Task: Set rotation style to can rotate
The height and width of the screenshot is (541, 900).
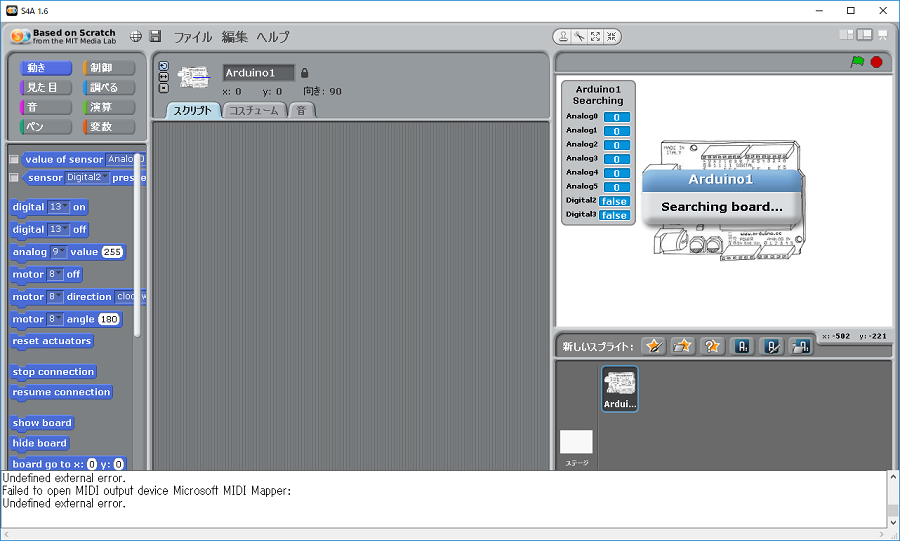Action: click(x=164, y=65)
